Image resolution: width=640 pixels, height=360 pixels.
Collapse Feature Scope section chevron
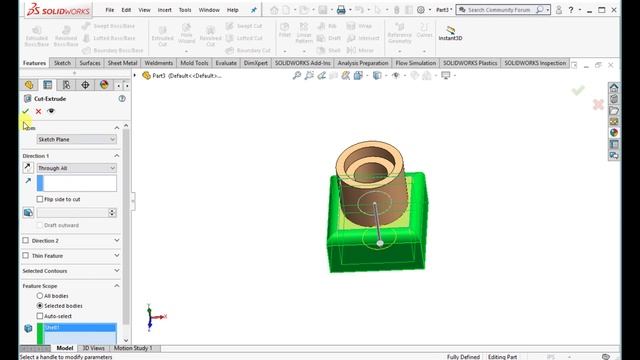click(x=117, y=286)
